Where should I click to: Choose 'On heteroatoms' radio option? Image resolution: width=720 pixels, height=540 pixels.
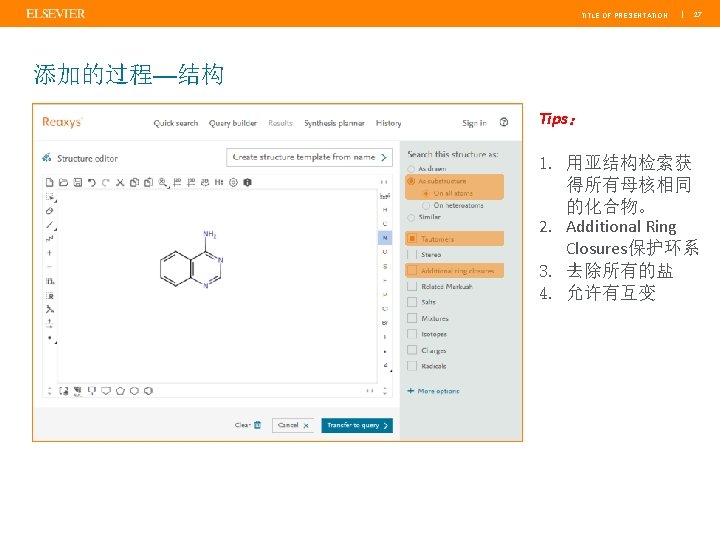point(426,205)
